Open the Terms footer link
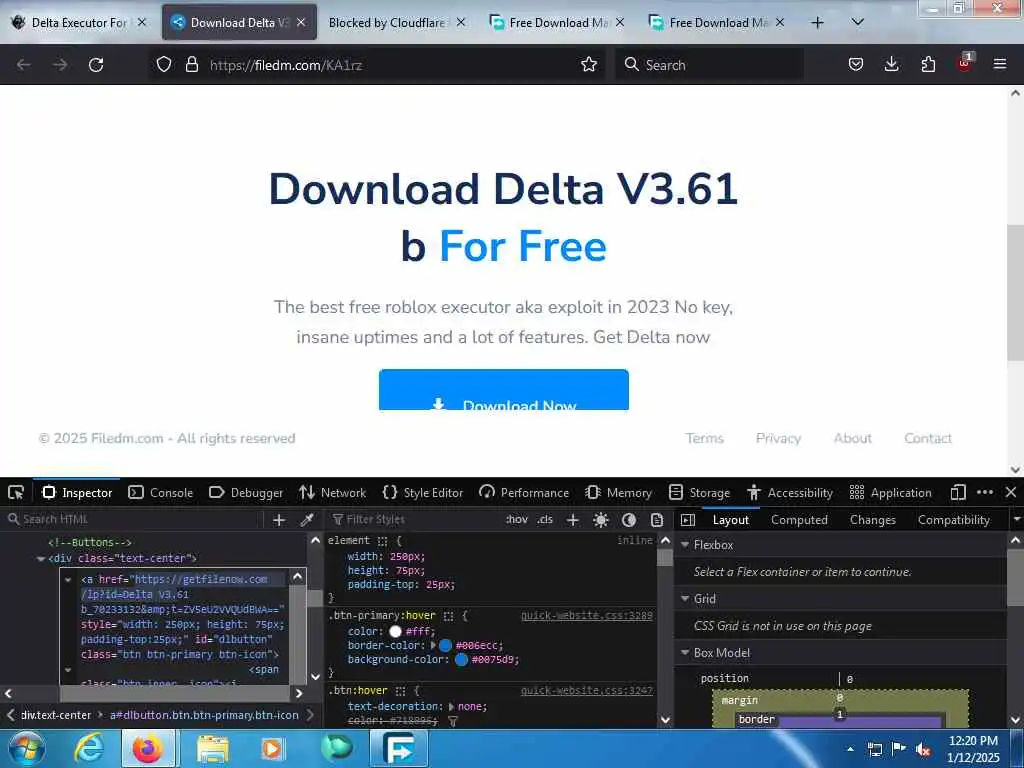Screen dimensions: 1024x768 coord(704,438)
